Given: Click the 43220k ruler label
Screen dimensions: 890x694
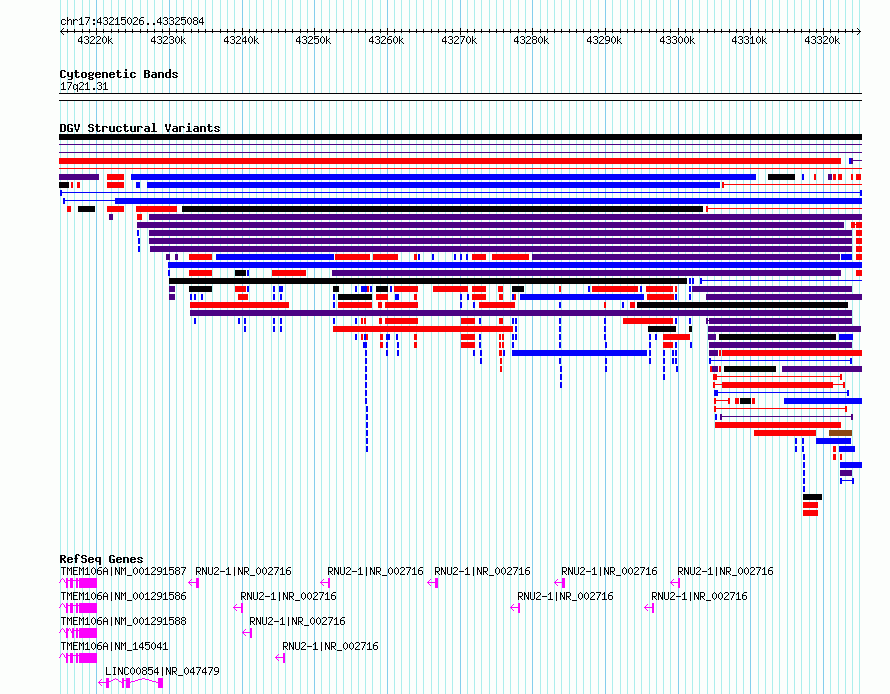Looking at the screenshot, I should (x=95, y=40).
